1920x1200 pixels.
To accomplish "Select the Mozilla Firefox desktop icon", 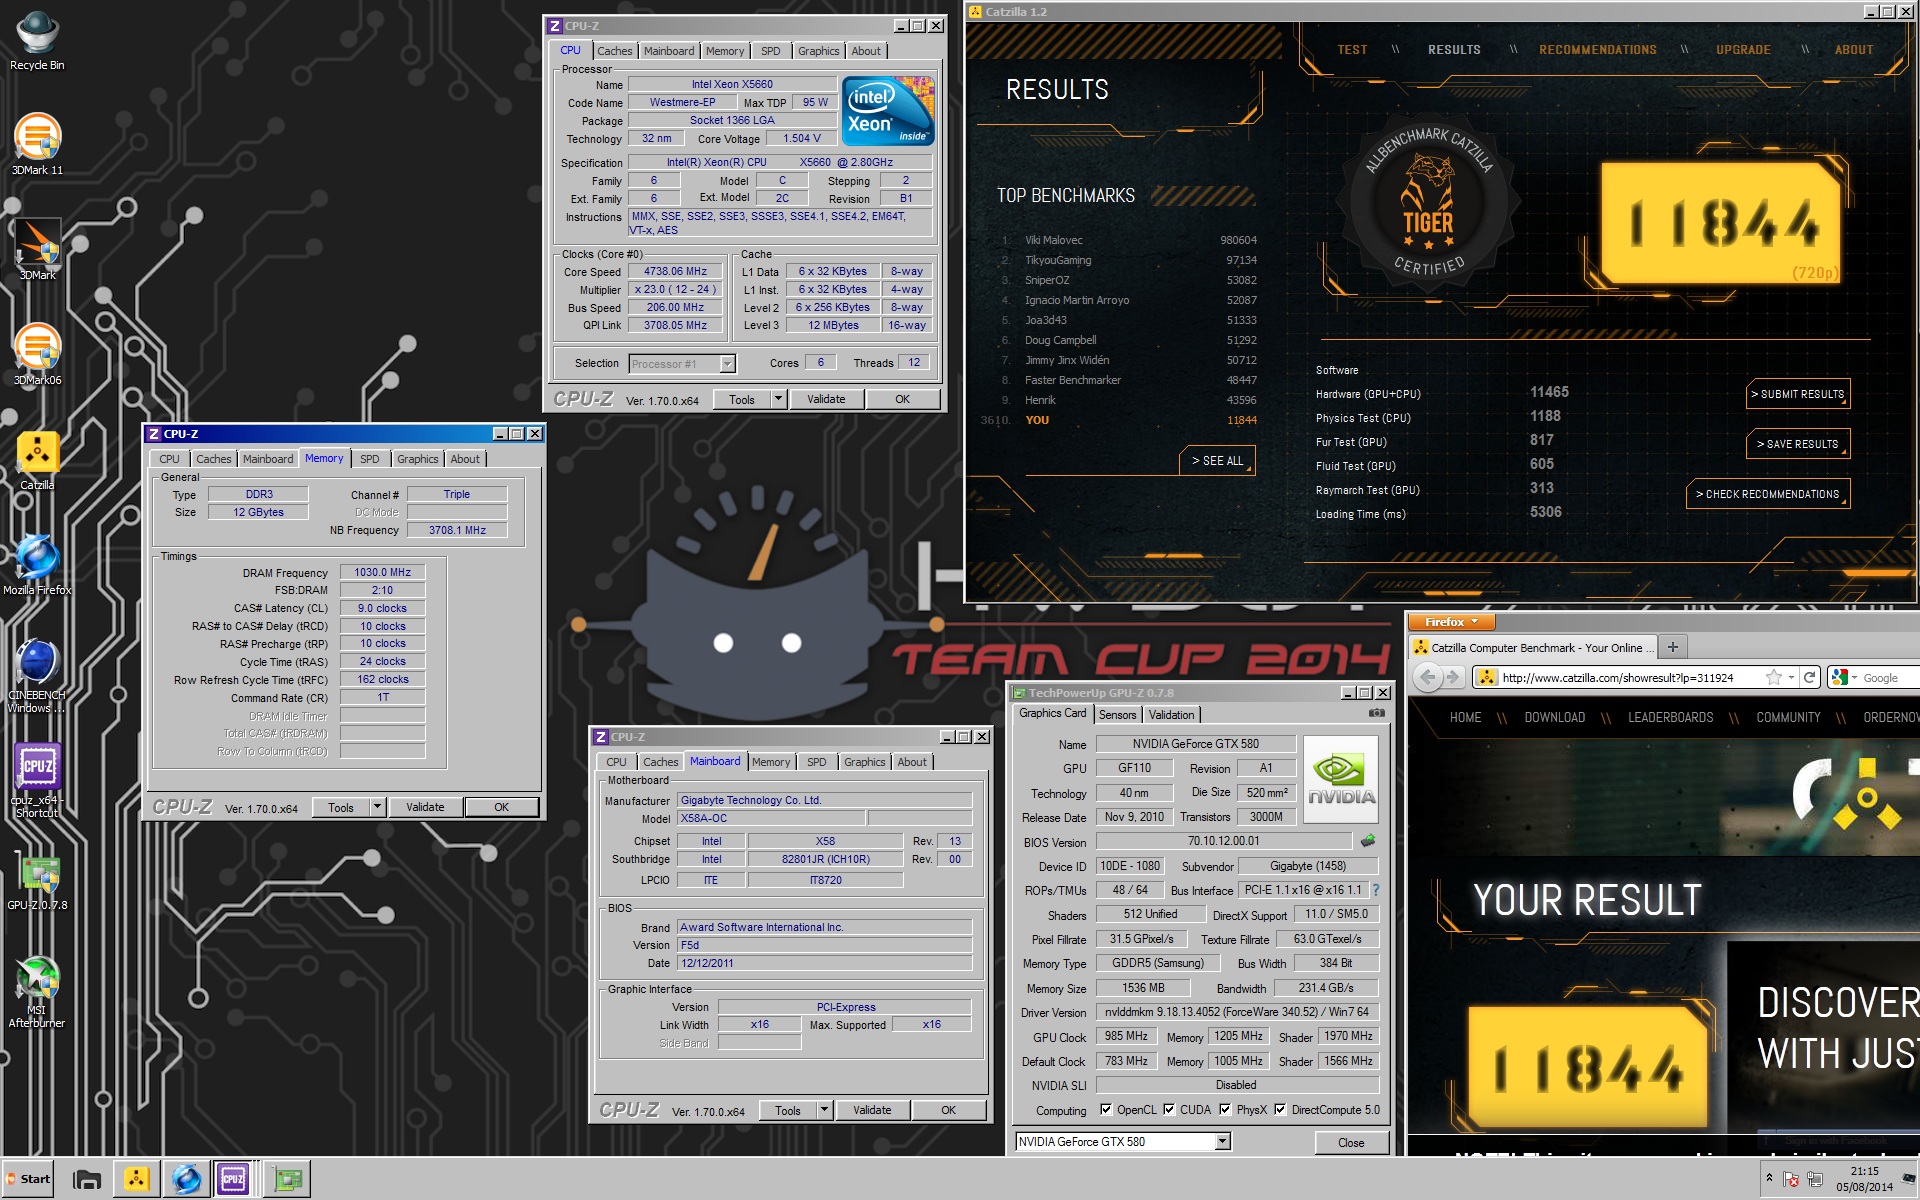I will 37,565.
